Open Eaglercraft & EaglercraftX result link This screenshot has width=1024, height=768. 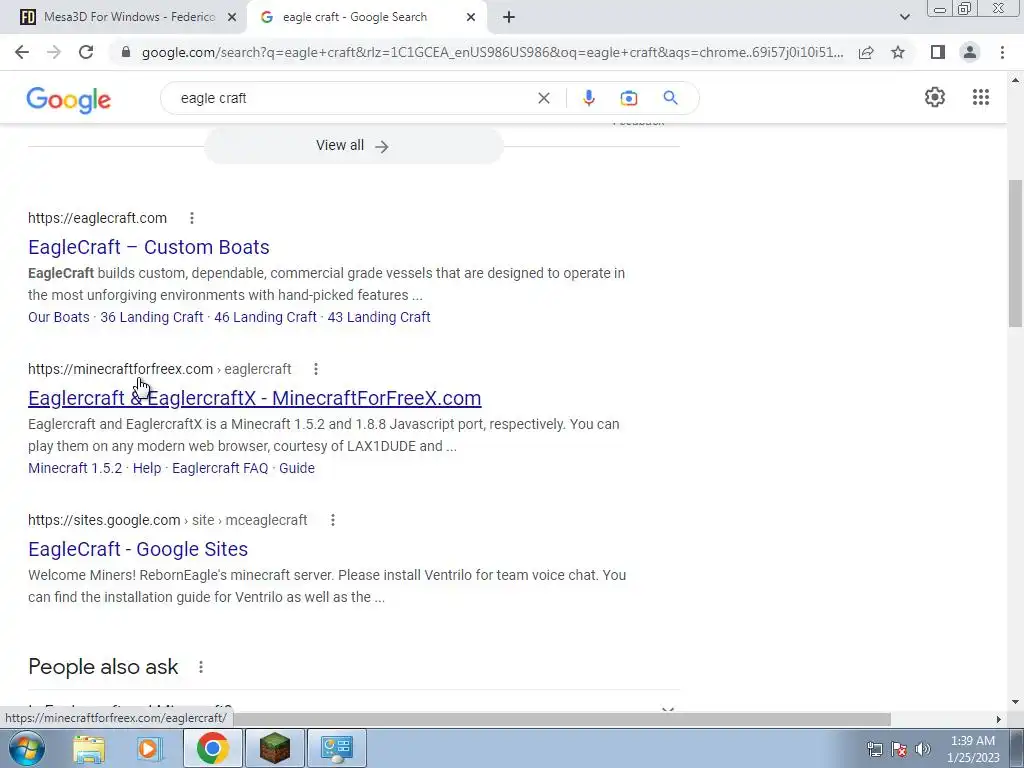coord(255,398)
